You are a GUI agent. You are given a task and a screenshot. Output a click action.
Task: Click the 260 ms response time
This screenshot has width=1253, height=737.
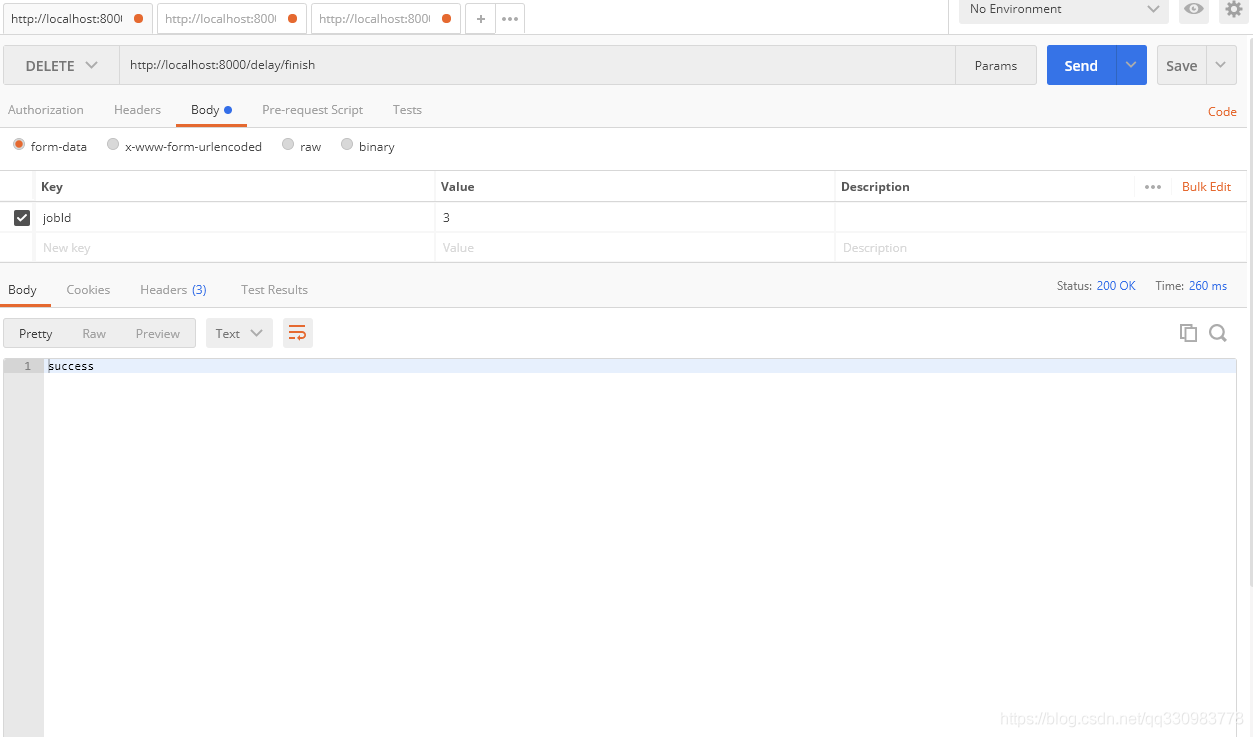tap(1208, 285)
